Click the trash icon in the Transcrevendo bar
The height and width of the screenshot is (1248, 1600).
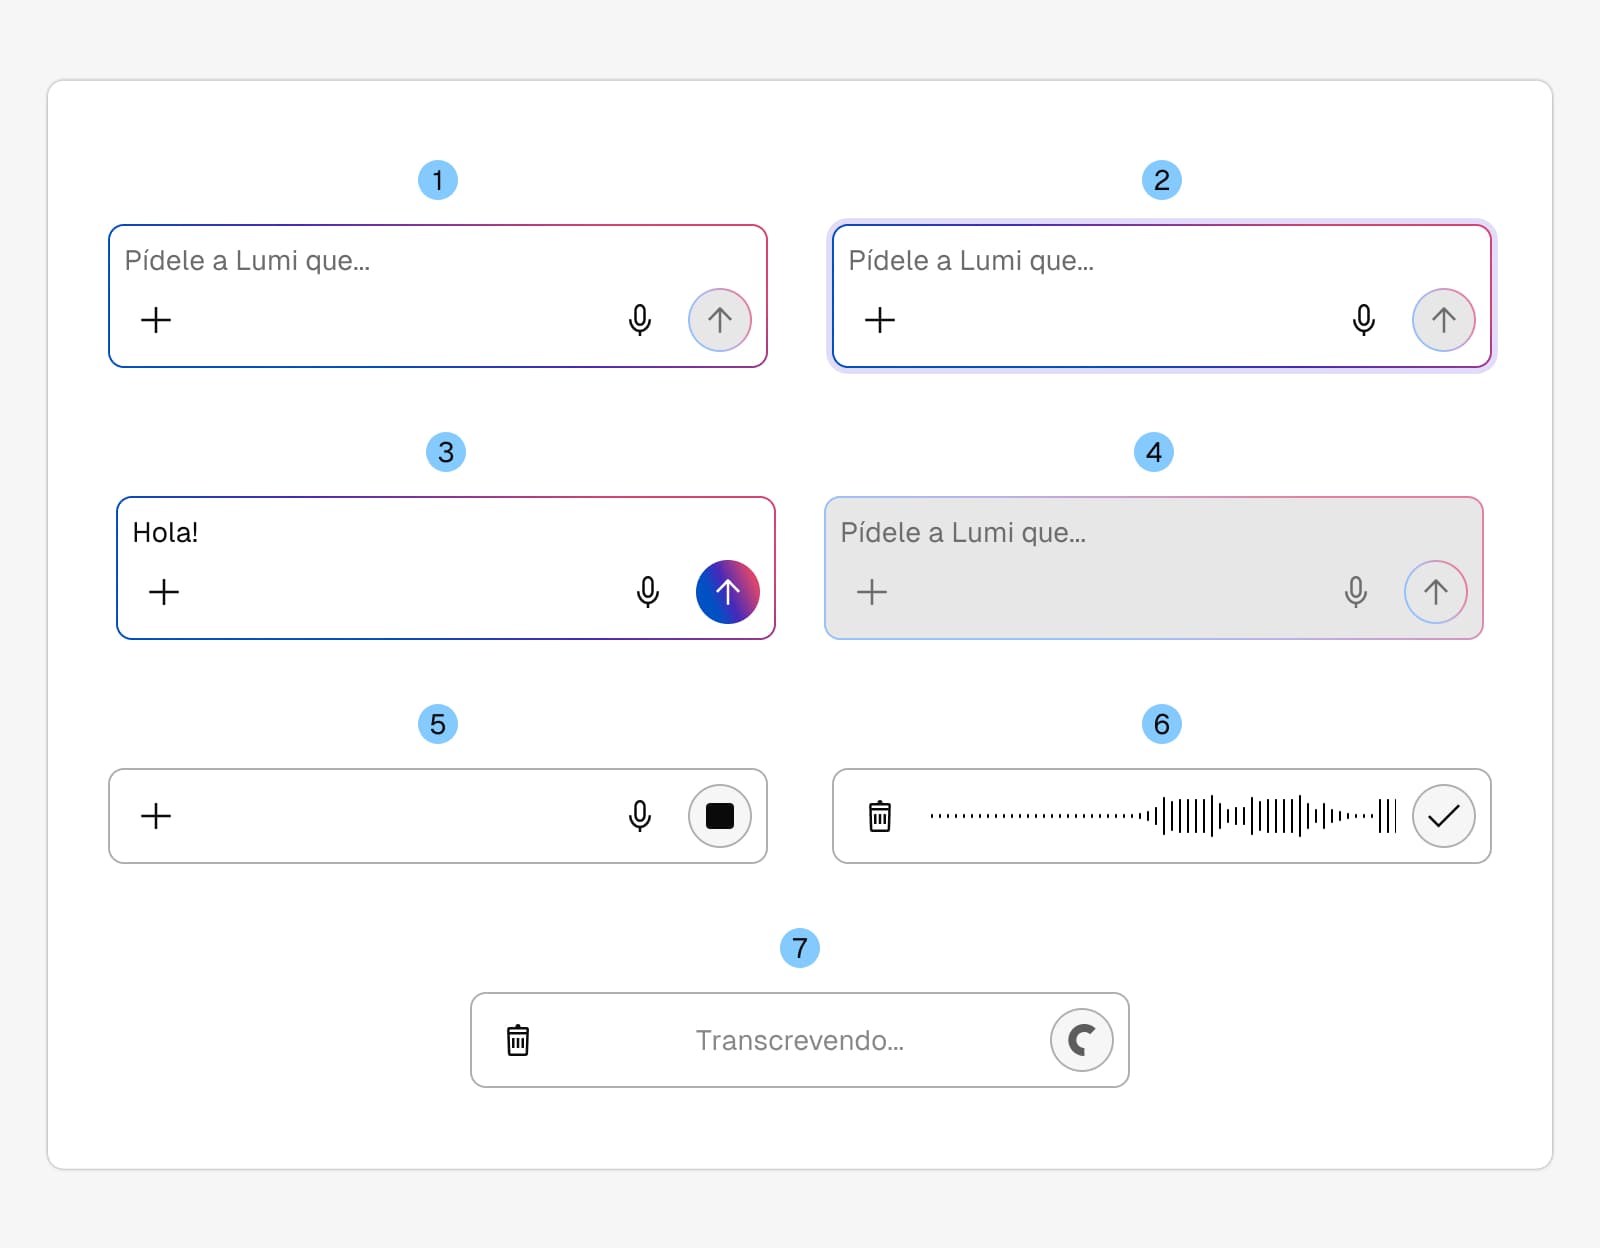pos(518,1040)
